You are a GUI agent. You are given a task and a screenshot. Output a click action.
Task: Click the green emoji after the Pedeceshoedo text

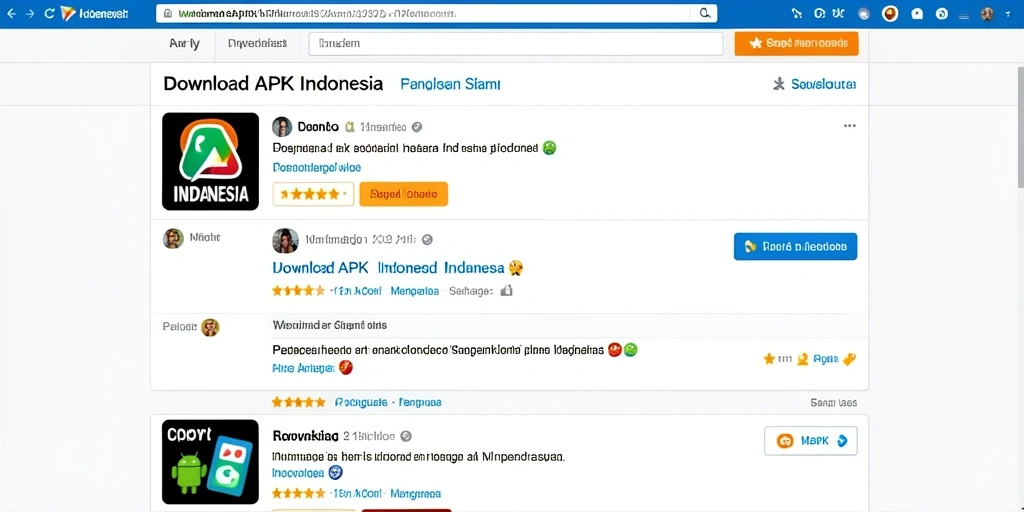click(x=630, y=349)
